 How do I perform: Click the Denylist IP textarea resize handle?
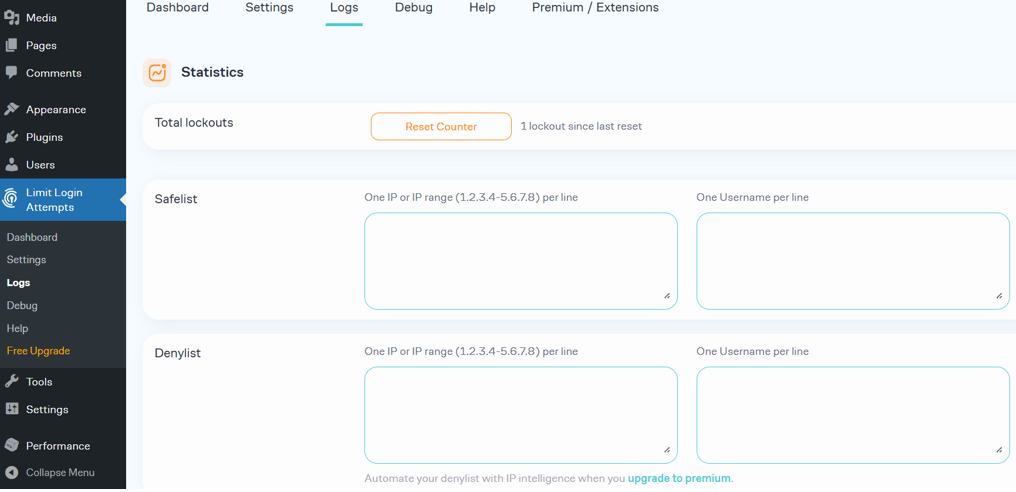(667, 450)
